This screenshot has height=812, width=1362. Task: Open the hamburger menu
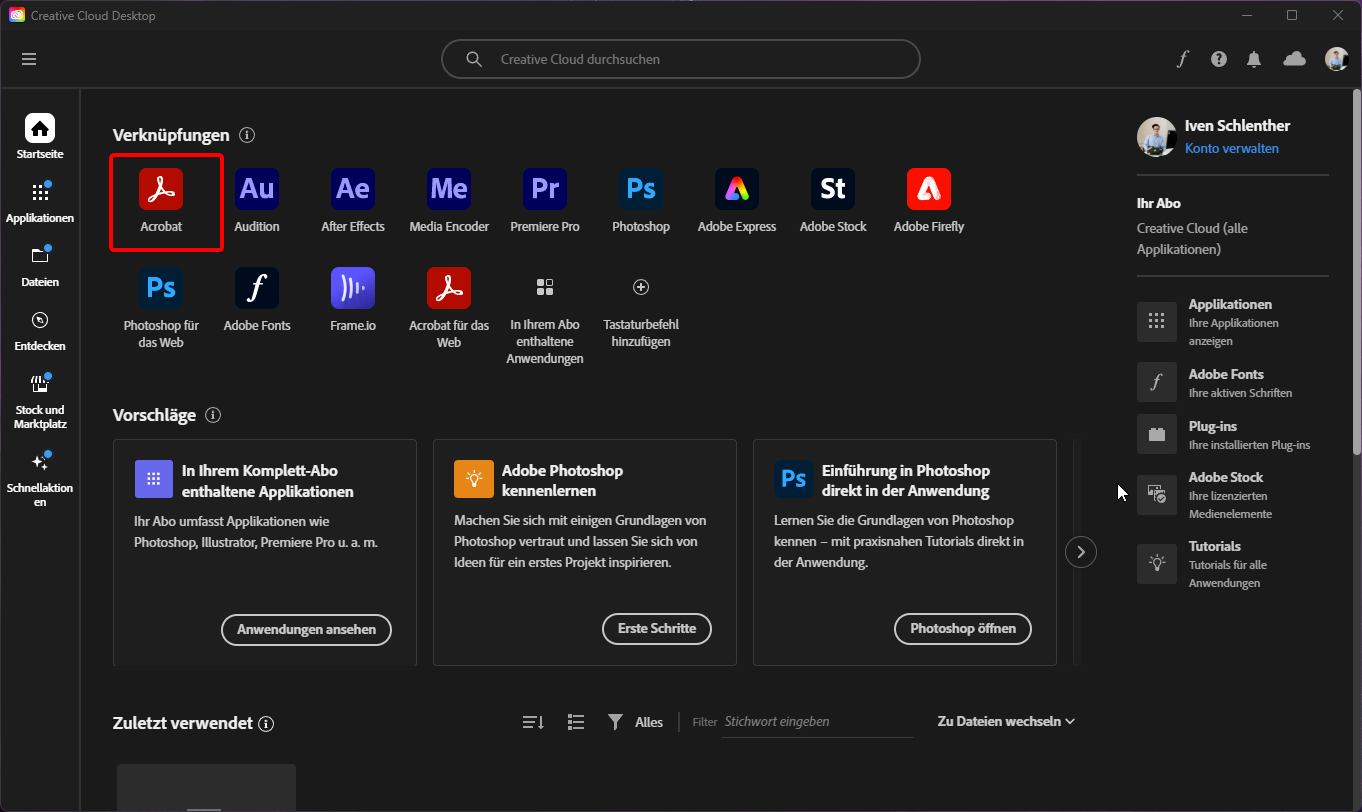pyautogui.click(x=29, y=59)
